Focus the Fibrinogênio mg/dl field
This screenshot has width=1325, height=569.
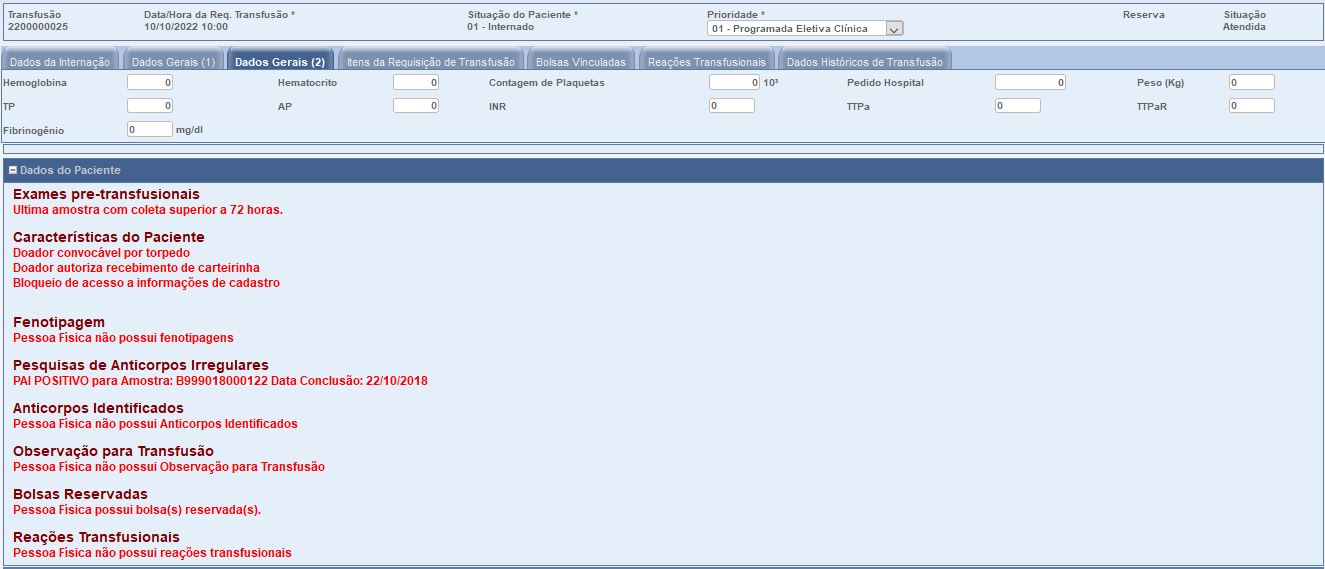tap(150, 129)
